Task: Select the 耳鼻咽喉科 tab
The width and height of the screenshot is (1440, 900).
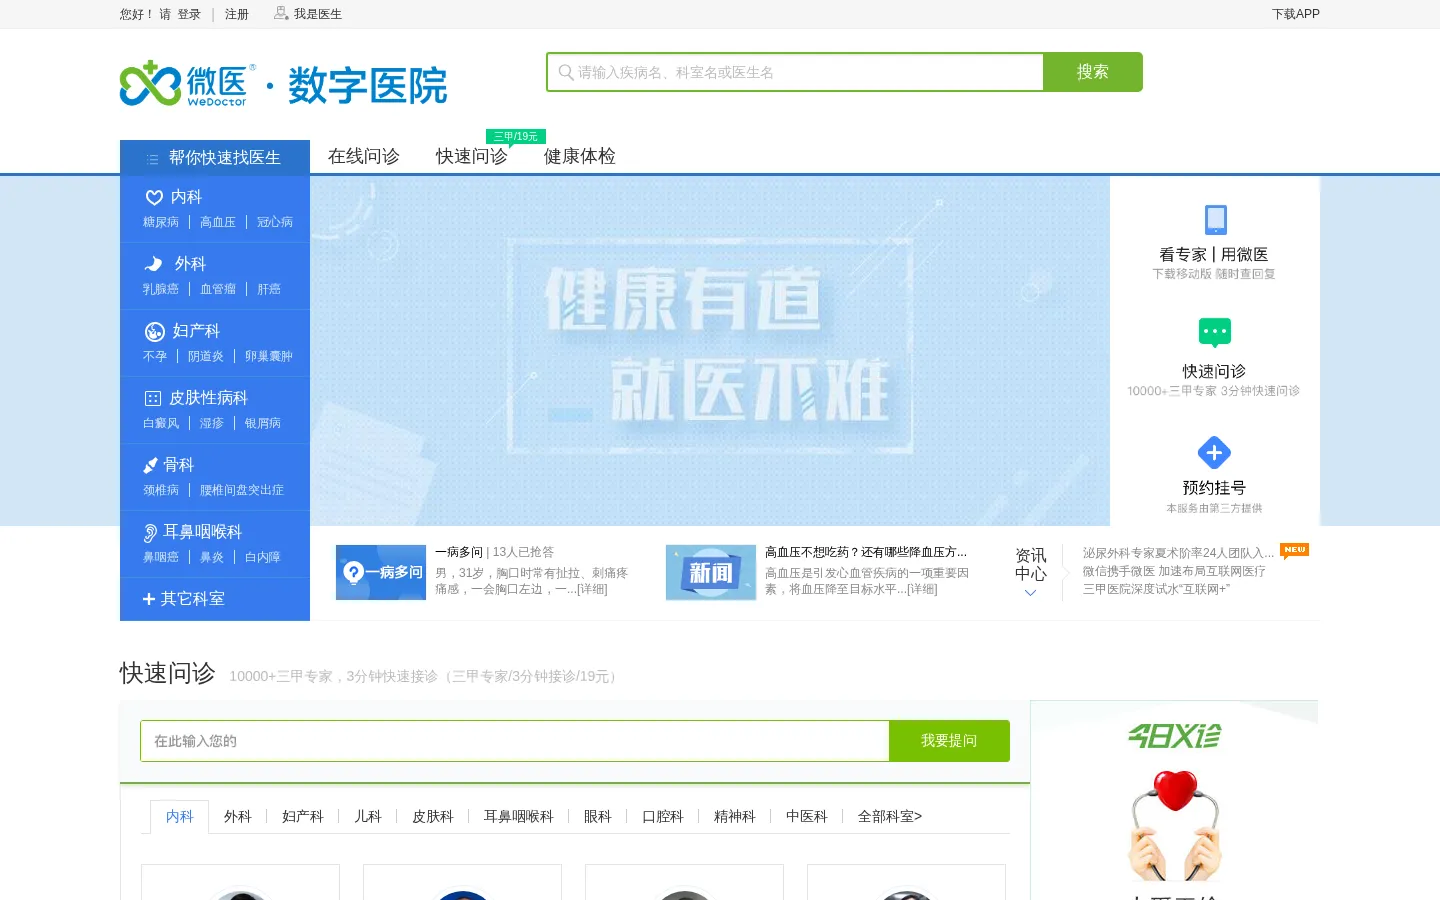Action: (519, 816)
